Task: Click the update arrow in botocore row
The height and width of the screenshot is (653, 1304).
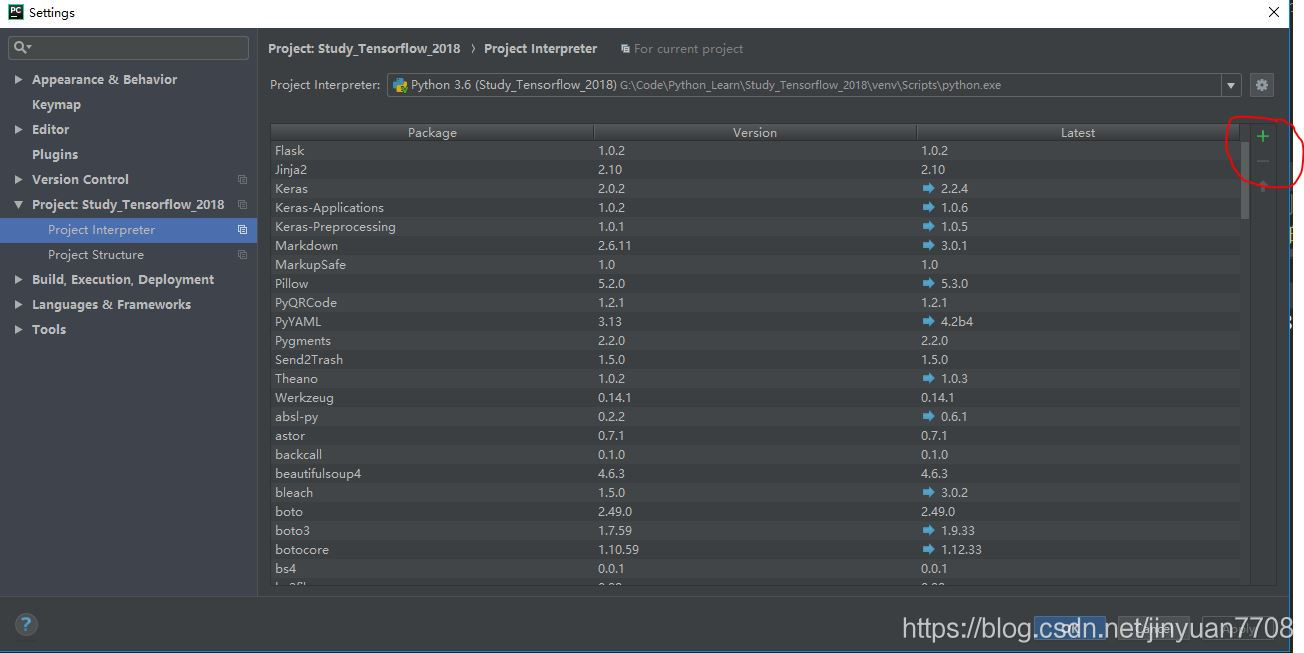Action: pos(928,549)
